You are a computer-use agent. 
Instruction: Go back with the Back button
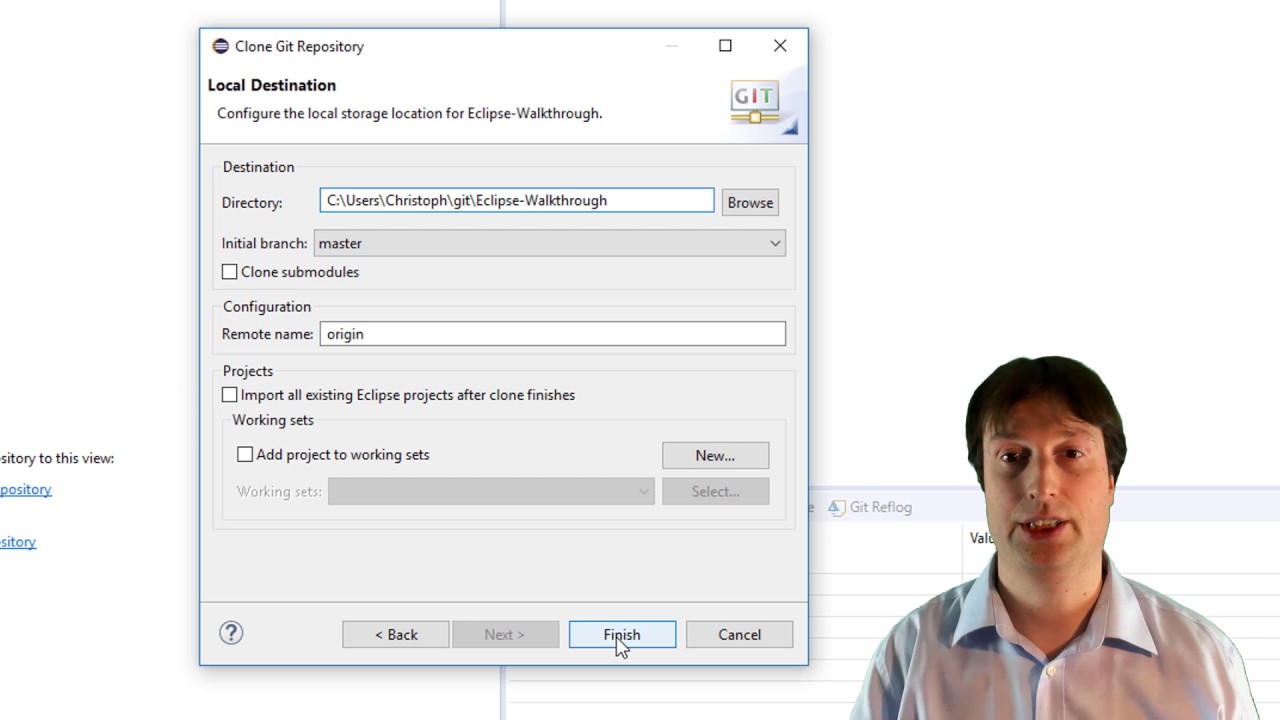click(x=396, y=635)
